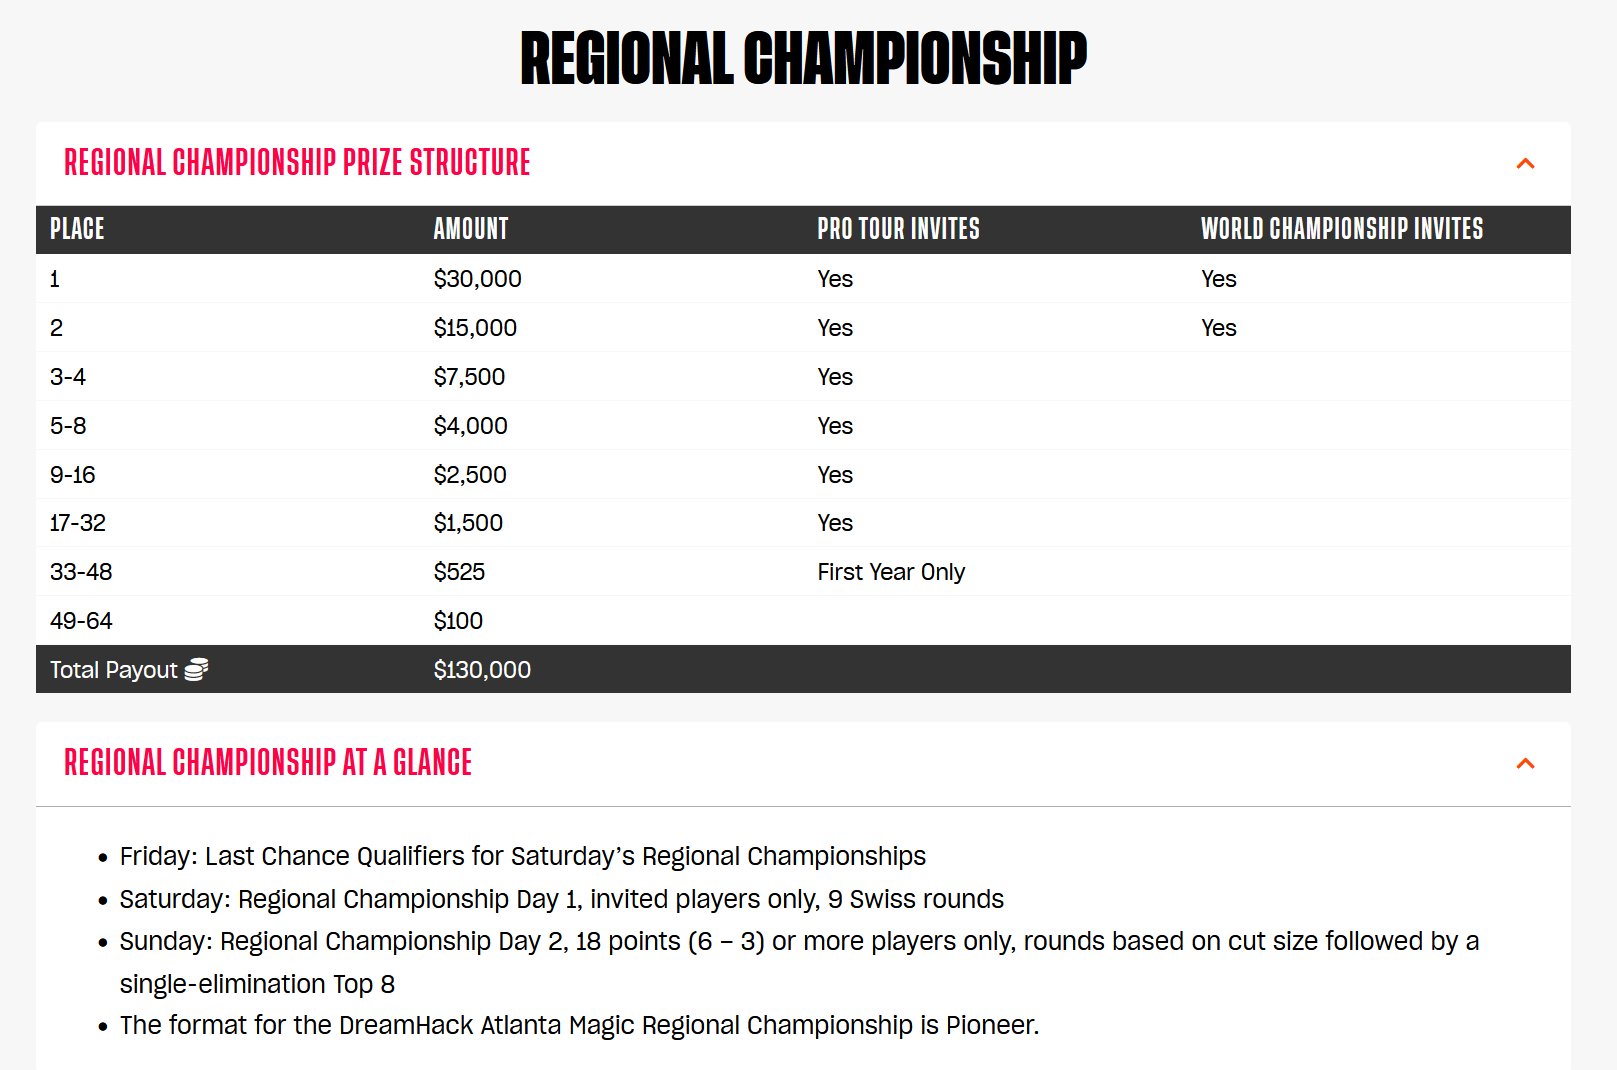Screen dimensions: 1617x1070
Task: Click the Place column header
Action: tap(77, 229)
